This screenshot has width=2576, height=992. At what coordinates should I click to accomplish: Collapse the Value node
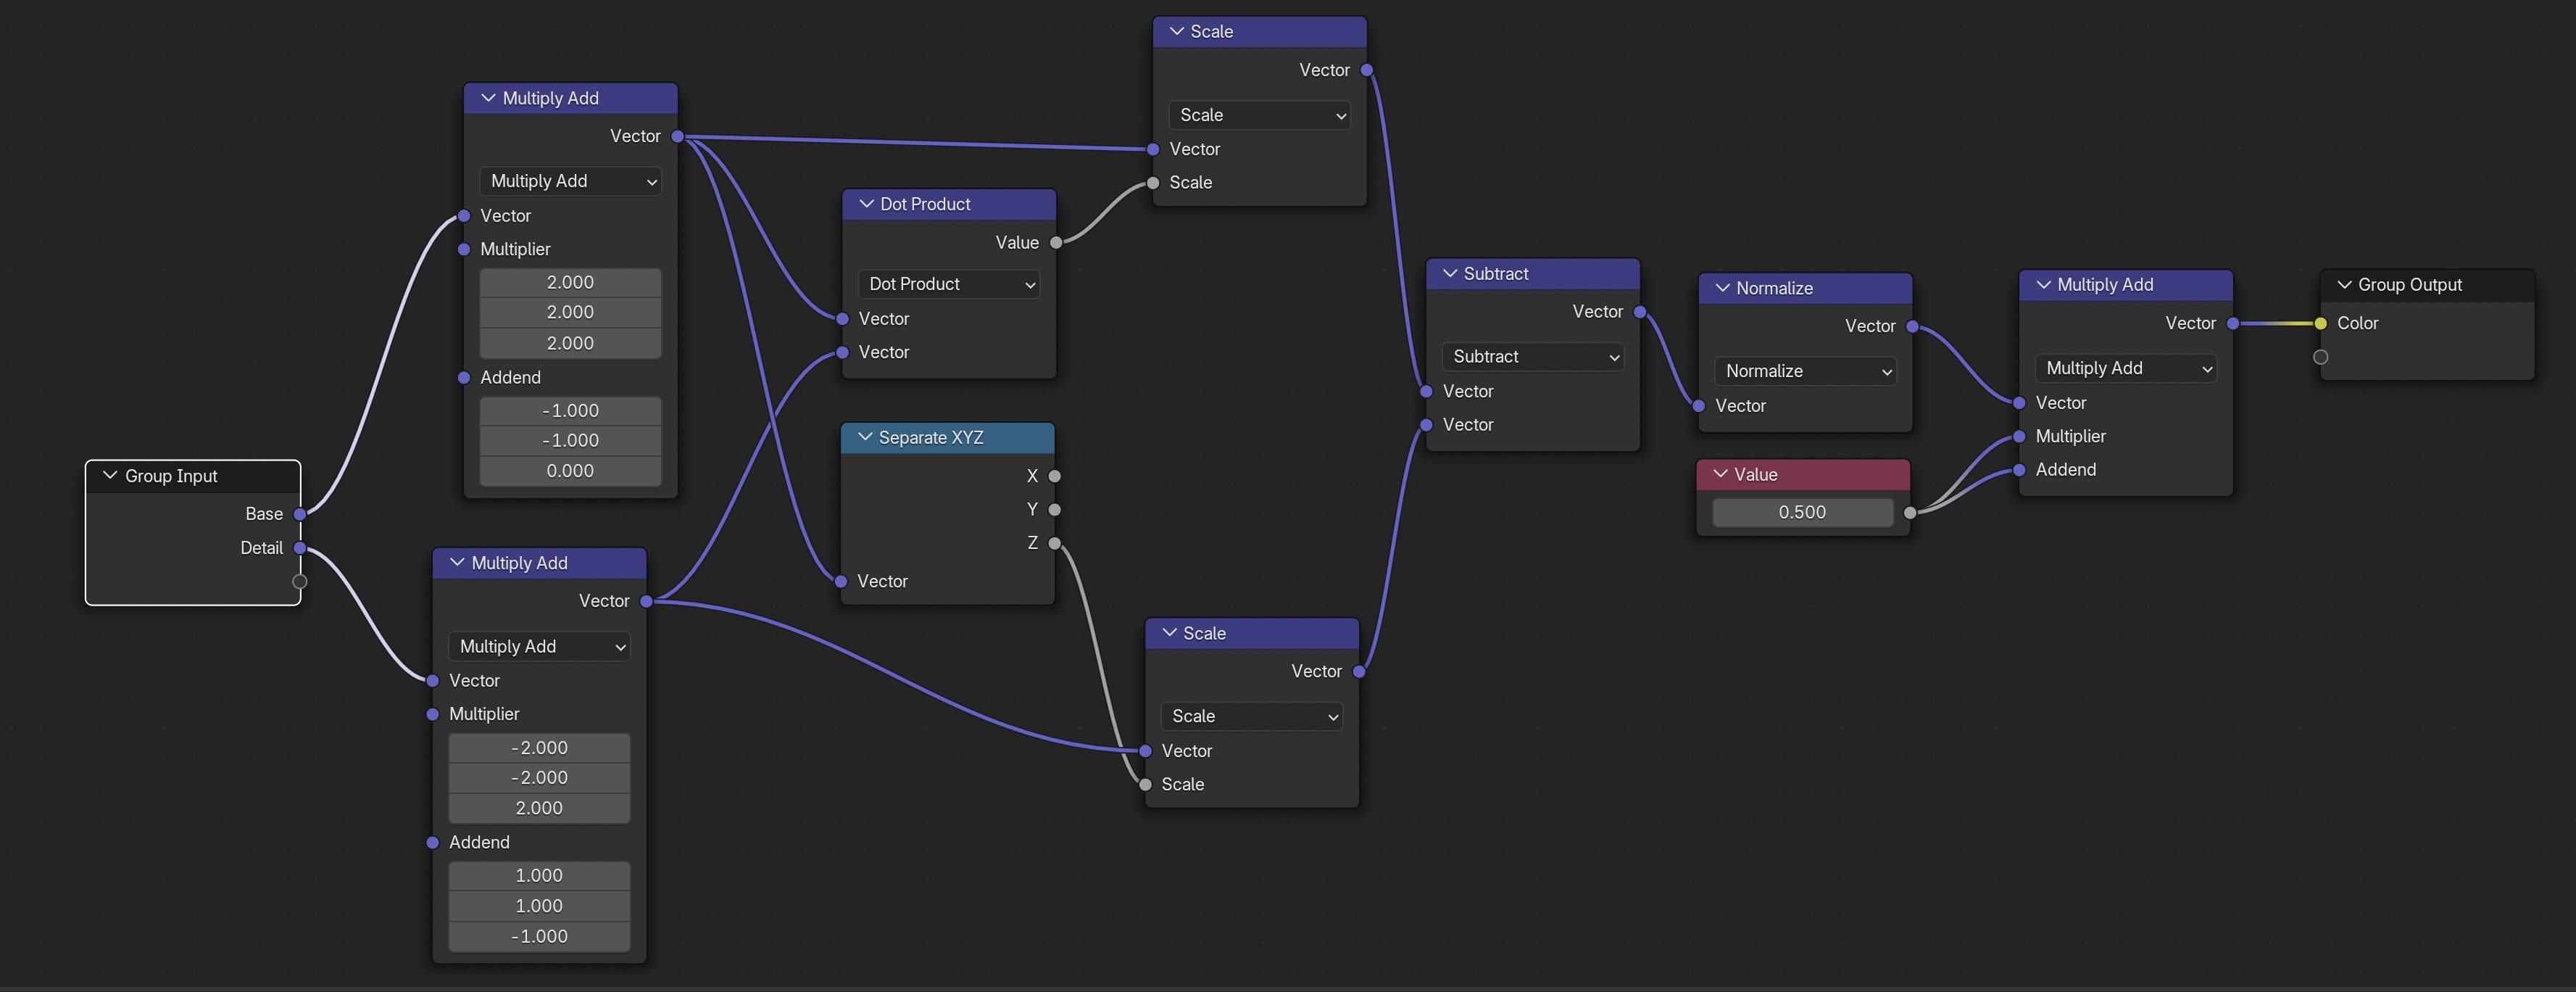point(1720,474)
